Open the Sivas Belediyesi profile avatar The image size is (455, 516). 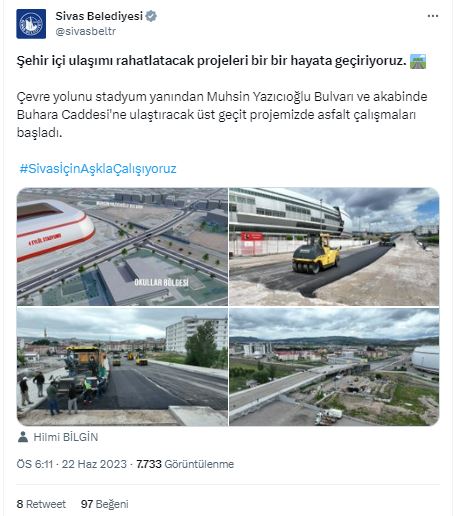(x=31, y=24)
